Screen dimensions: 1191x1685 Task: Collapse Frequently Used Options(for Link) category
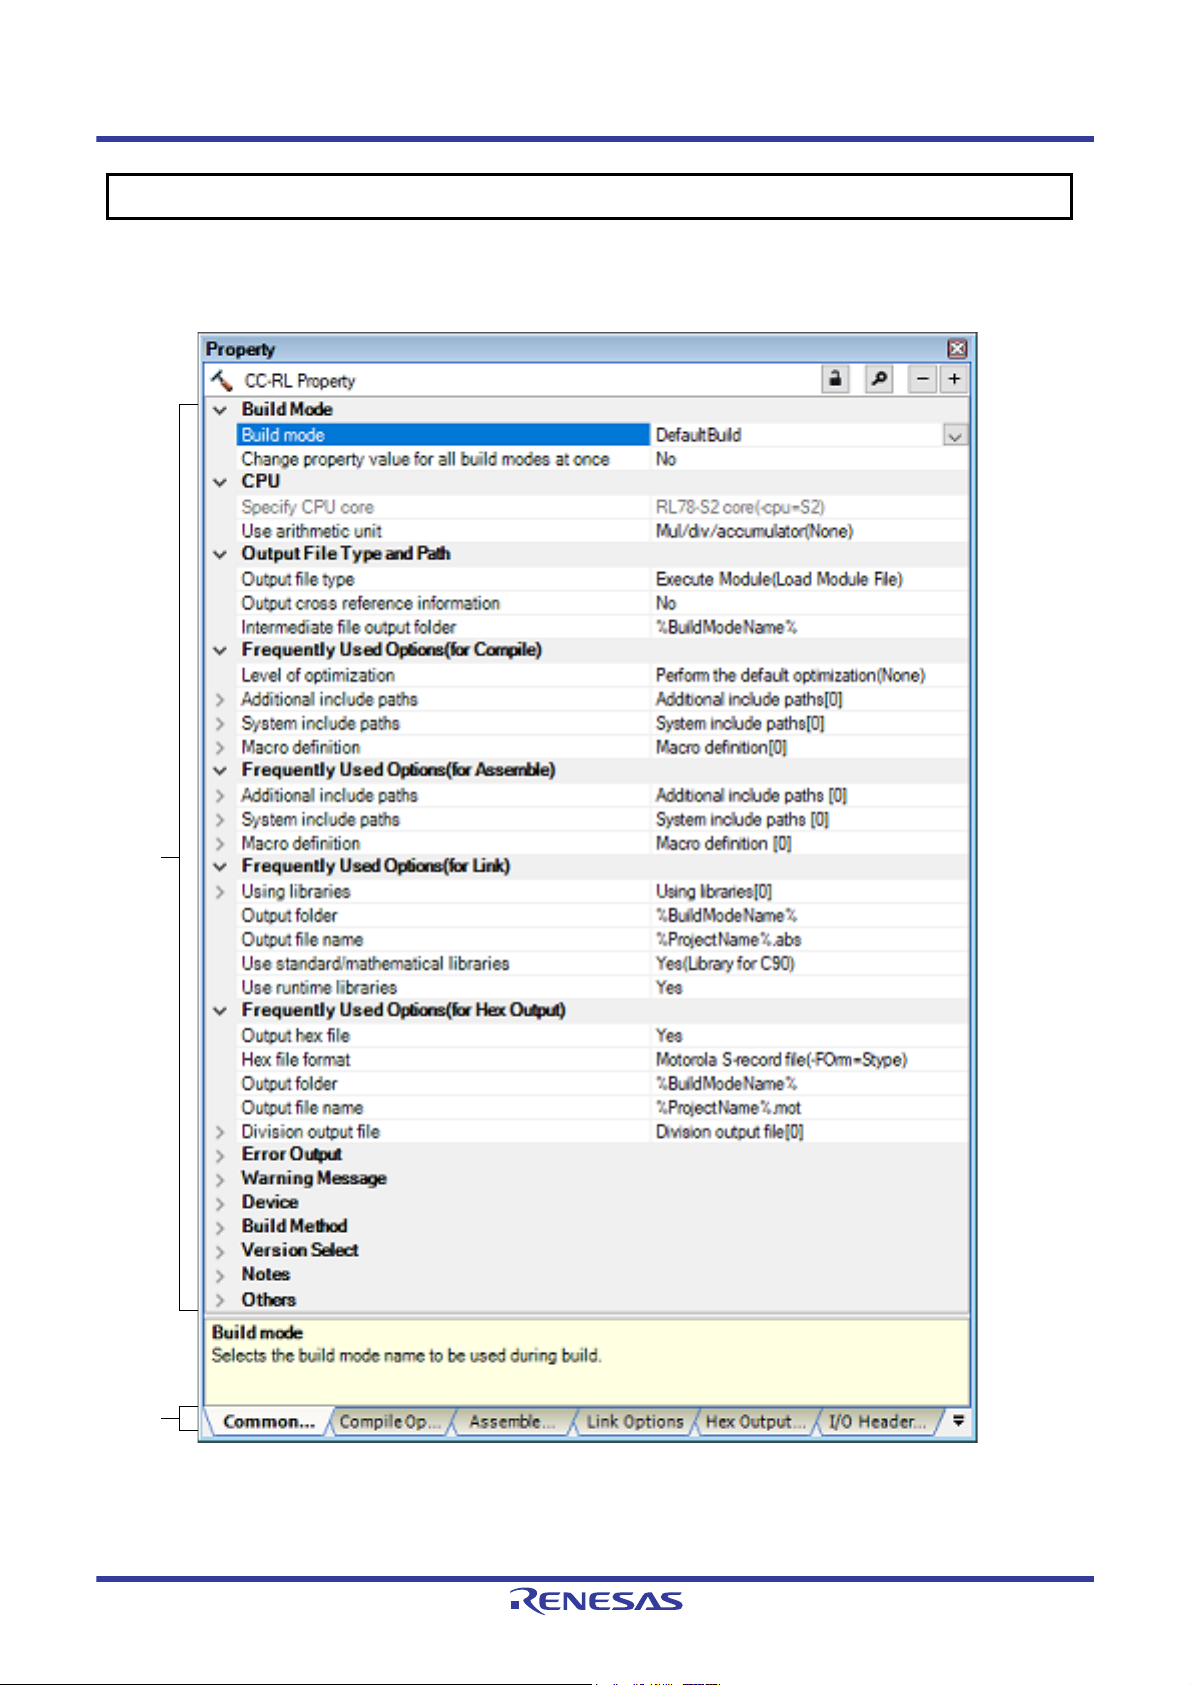click(x=220, y=866)
